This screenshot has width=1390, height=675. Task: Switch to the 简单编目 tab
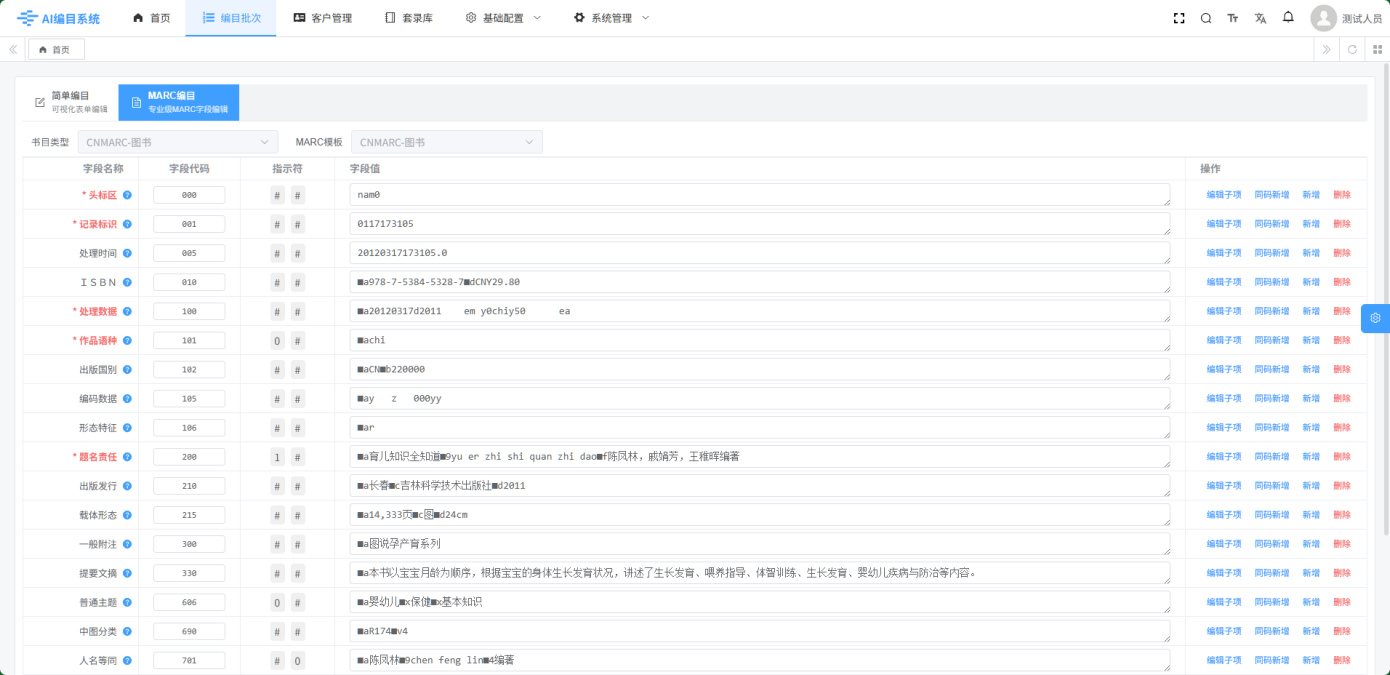coord(71,102)
